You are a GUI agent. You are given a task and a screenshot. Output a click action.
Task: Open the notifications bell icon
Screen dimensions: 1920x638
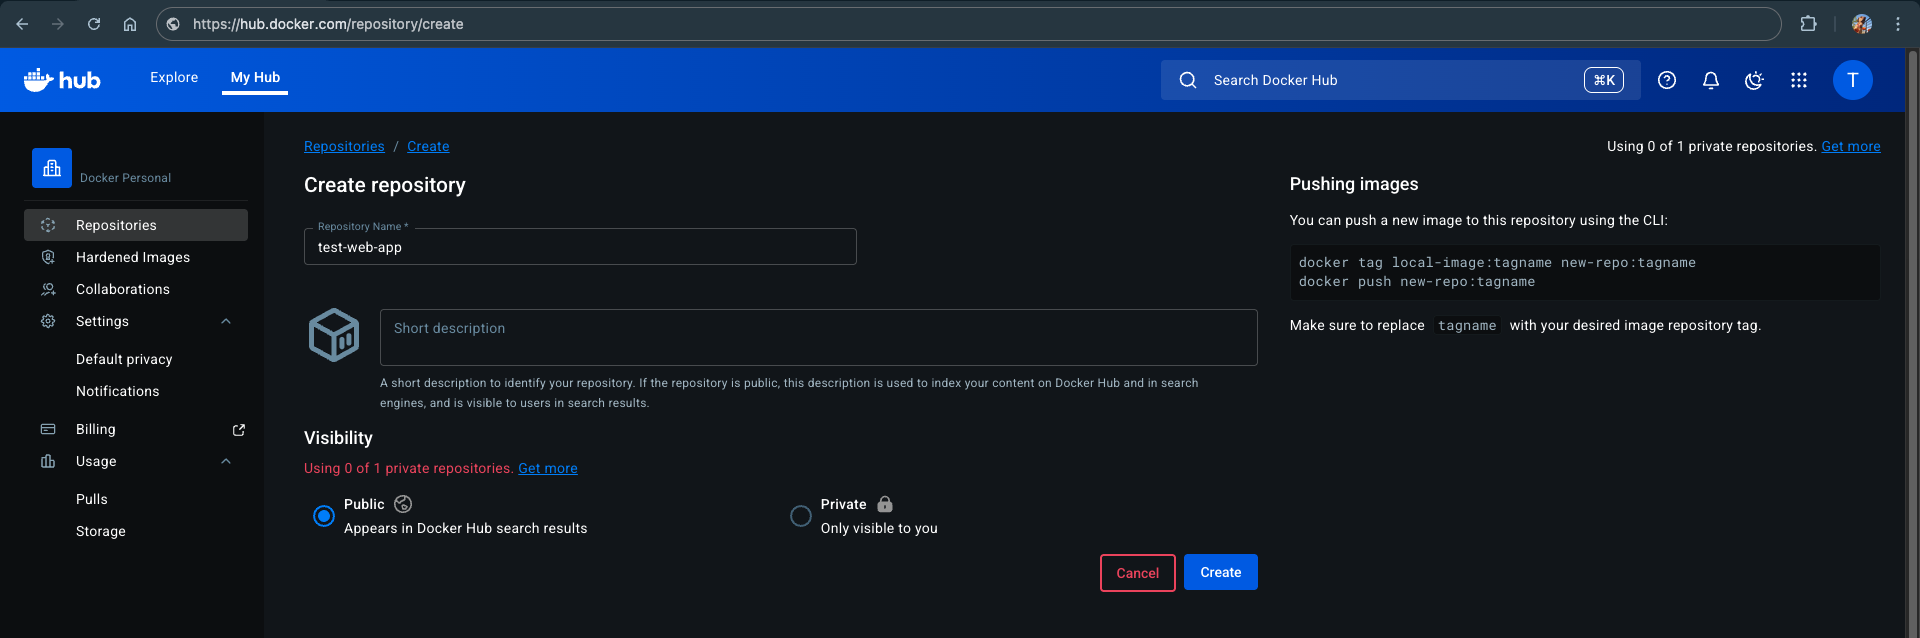pyautogui.click(x=1711, y=80)
